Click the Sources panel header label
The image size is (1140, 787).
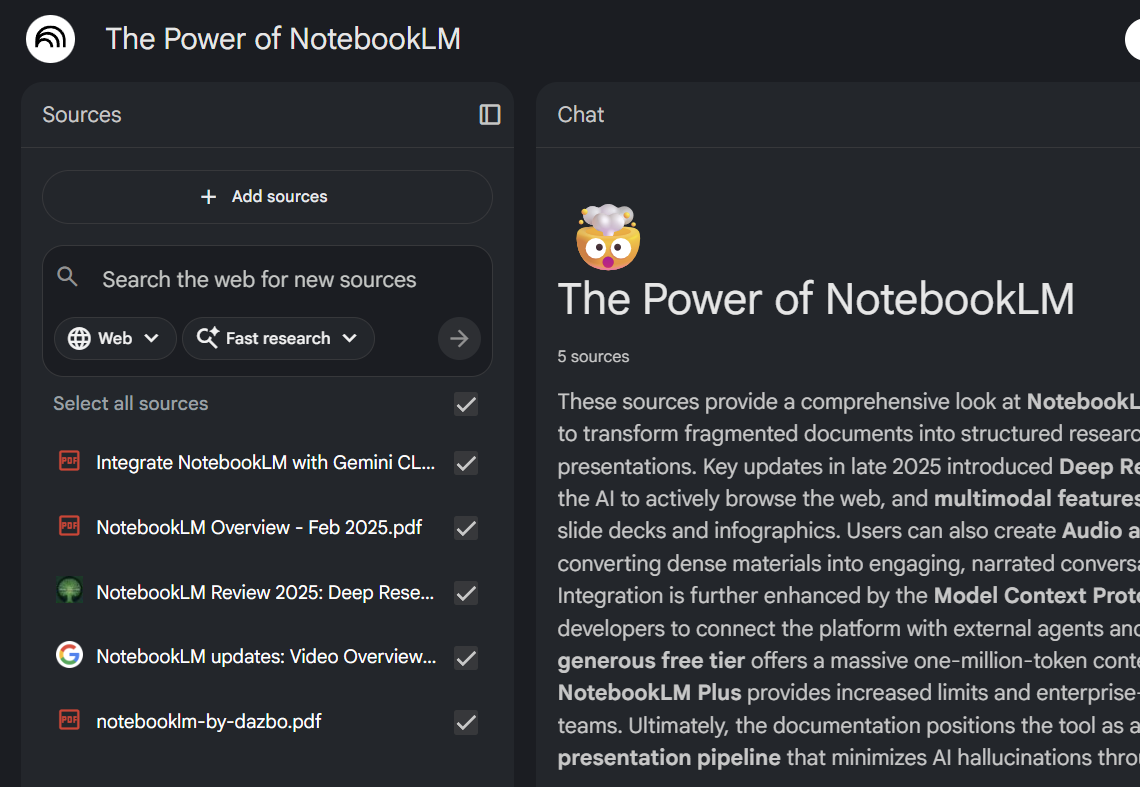82,115
